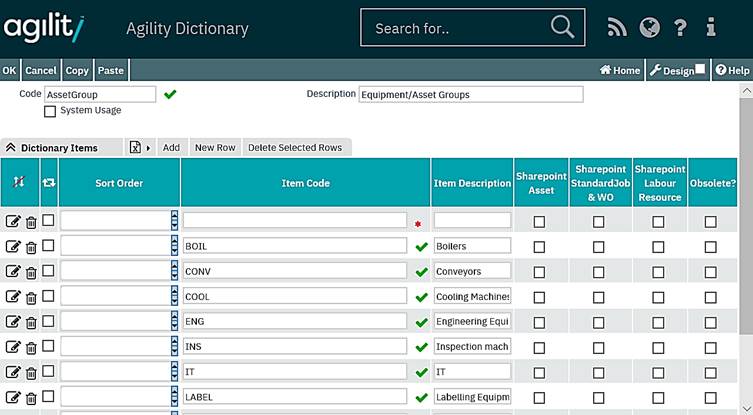This screenshot has height=415, width=753.
Task: Edit the BOIL row using pencil icon
Action: (13, 246)
